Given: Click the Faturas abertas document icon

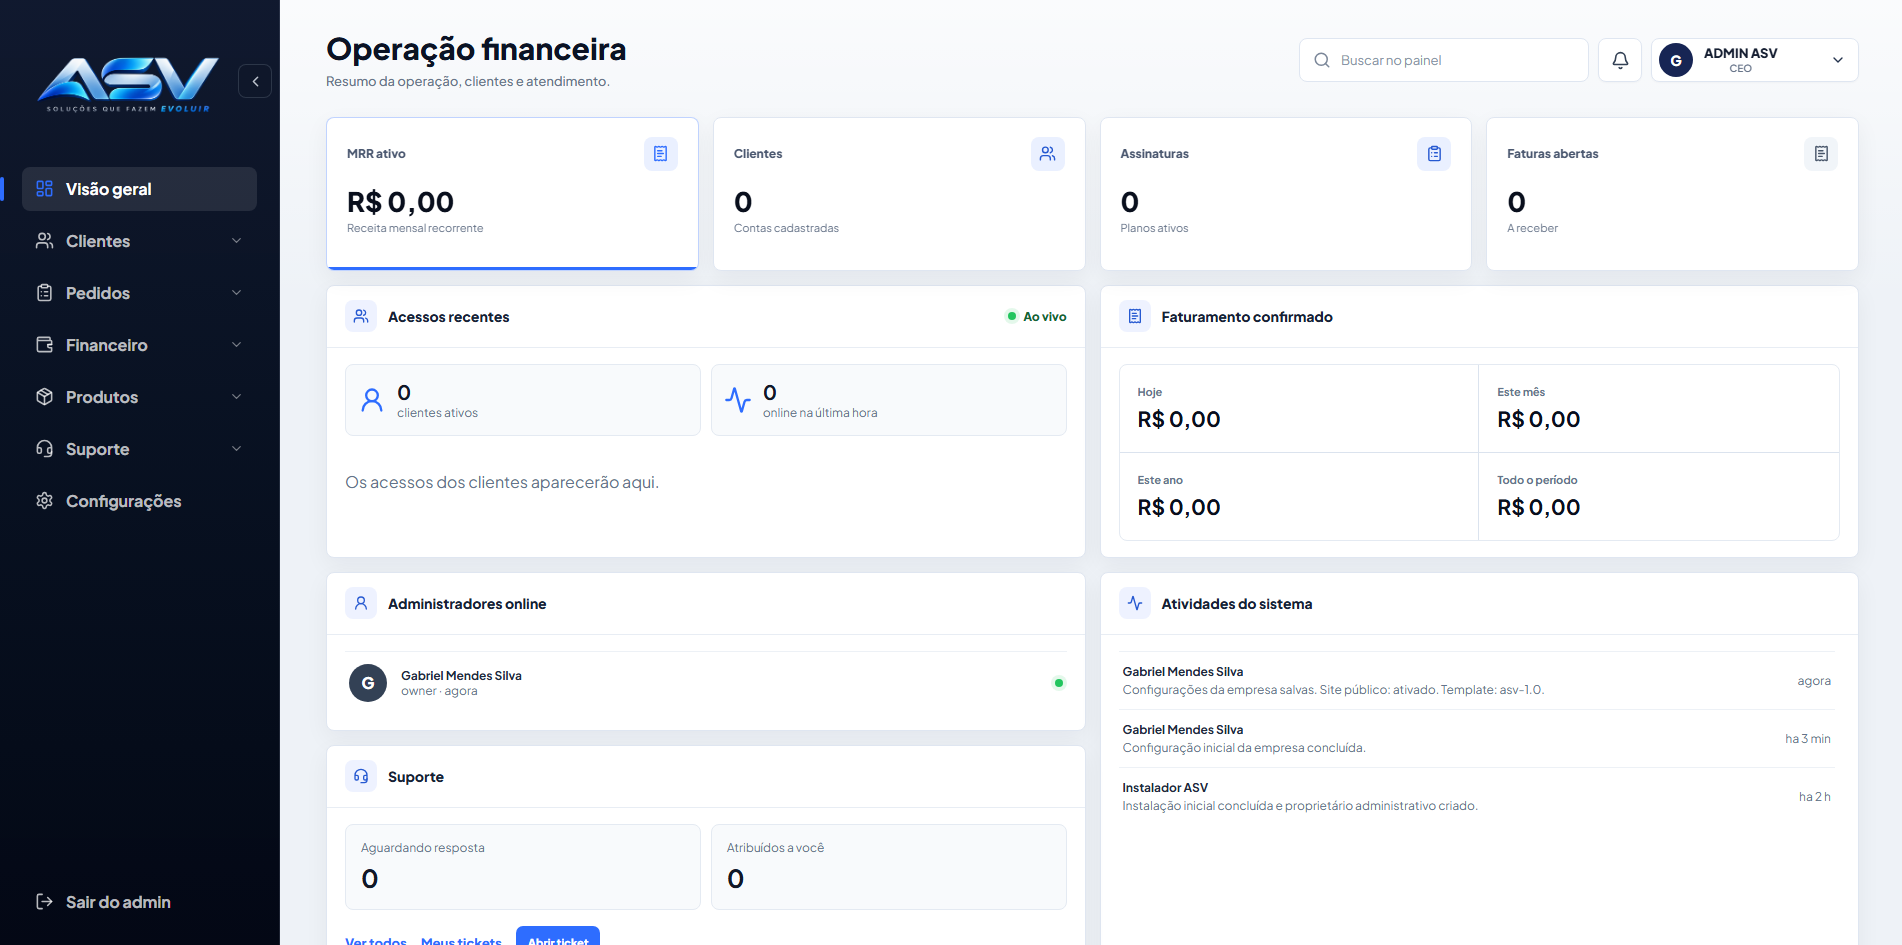Looking at the screenshot, I should pos(1821,154).
